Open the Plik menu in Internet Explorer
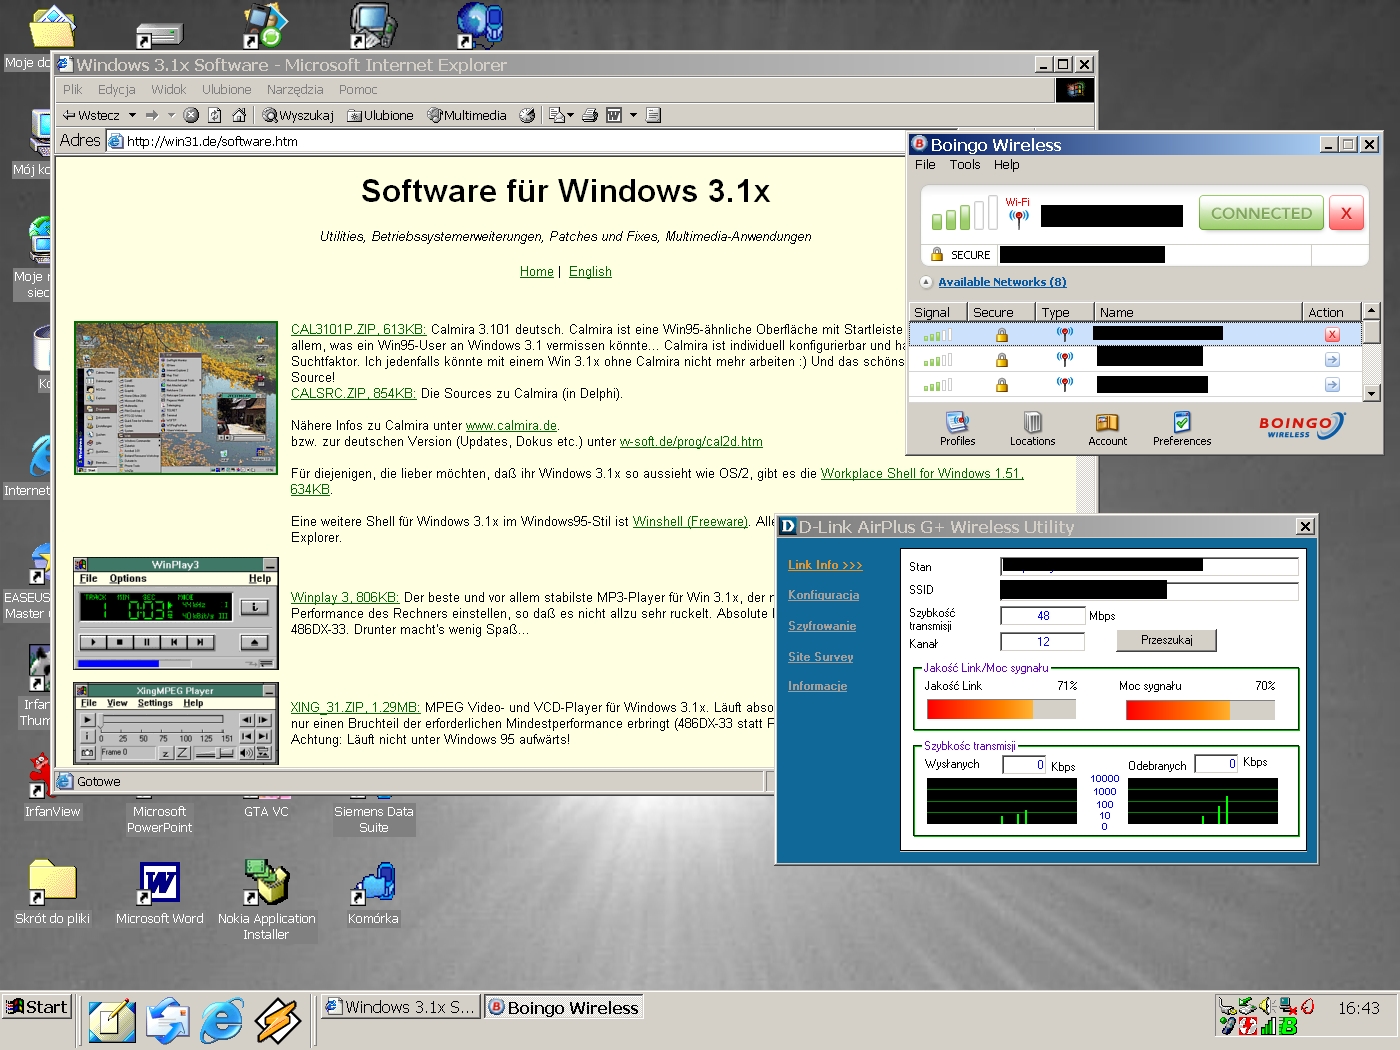This screenshot has height=1050, width=1400. click(73, 90)
